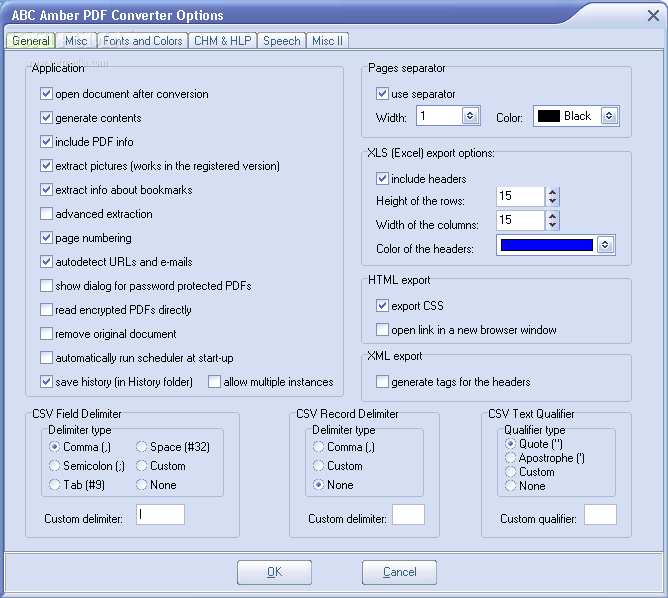The height and width of the screenshot is (598, 668).
Task: Click the Width of the columns field
Action: point(520,220)
